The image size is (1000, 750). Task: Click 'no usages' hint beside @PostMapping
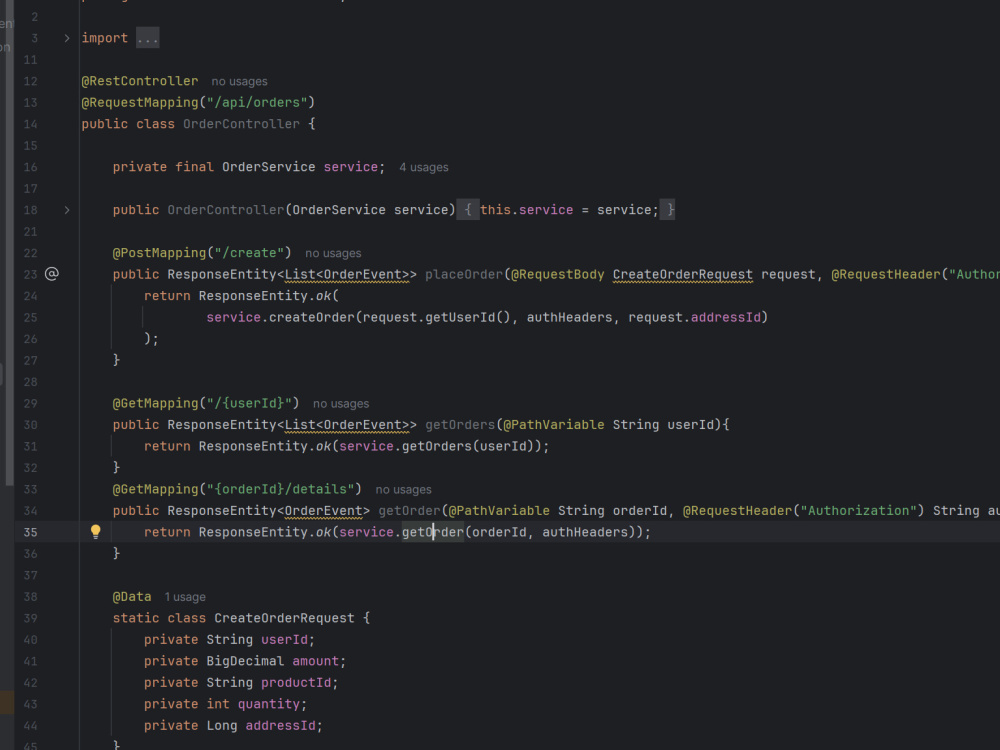click(333, 253)
